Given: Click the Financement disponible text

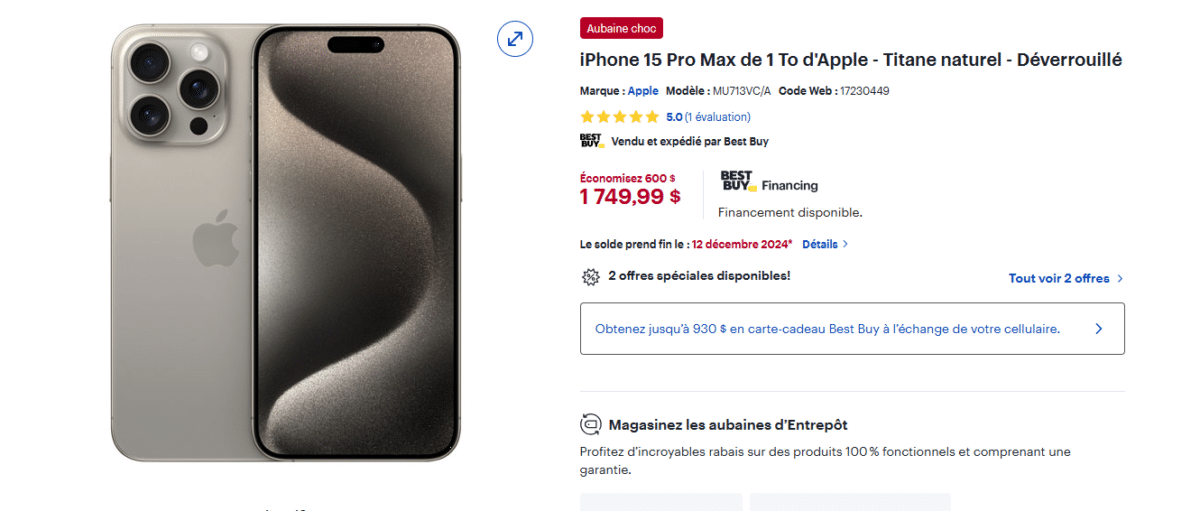Looking at the screenshot, I should (x=790, y=212).
